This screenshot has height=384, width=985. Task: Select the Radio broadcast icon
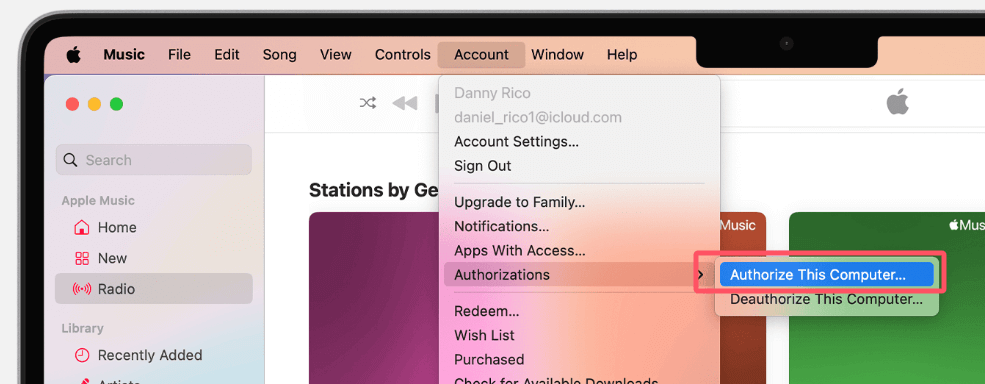[82, 289]
